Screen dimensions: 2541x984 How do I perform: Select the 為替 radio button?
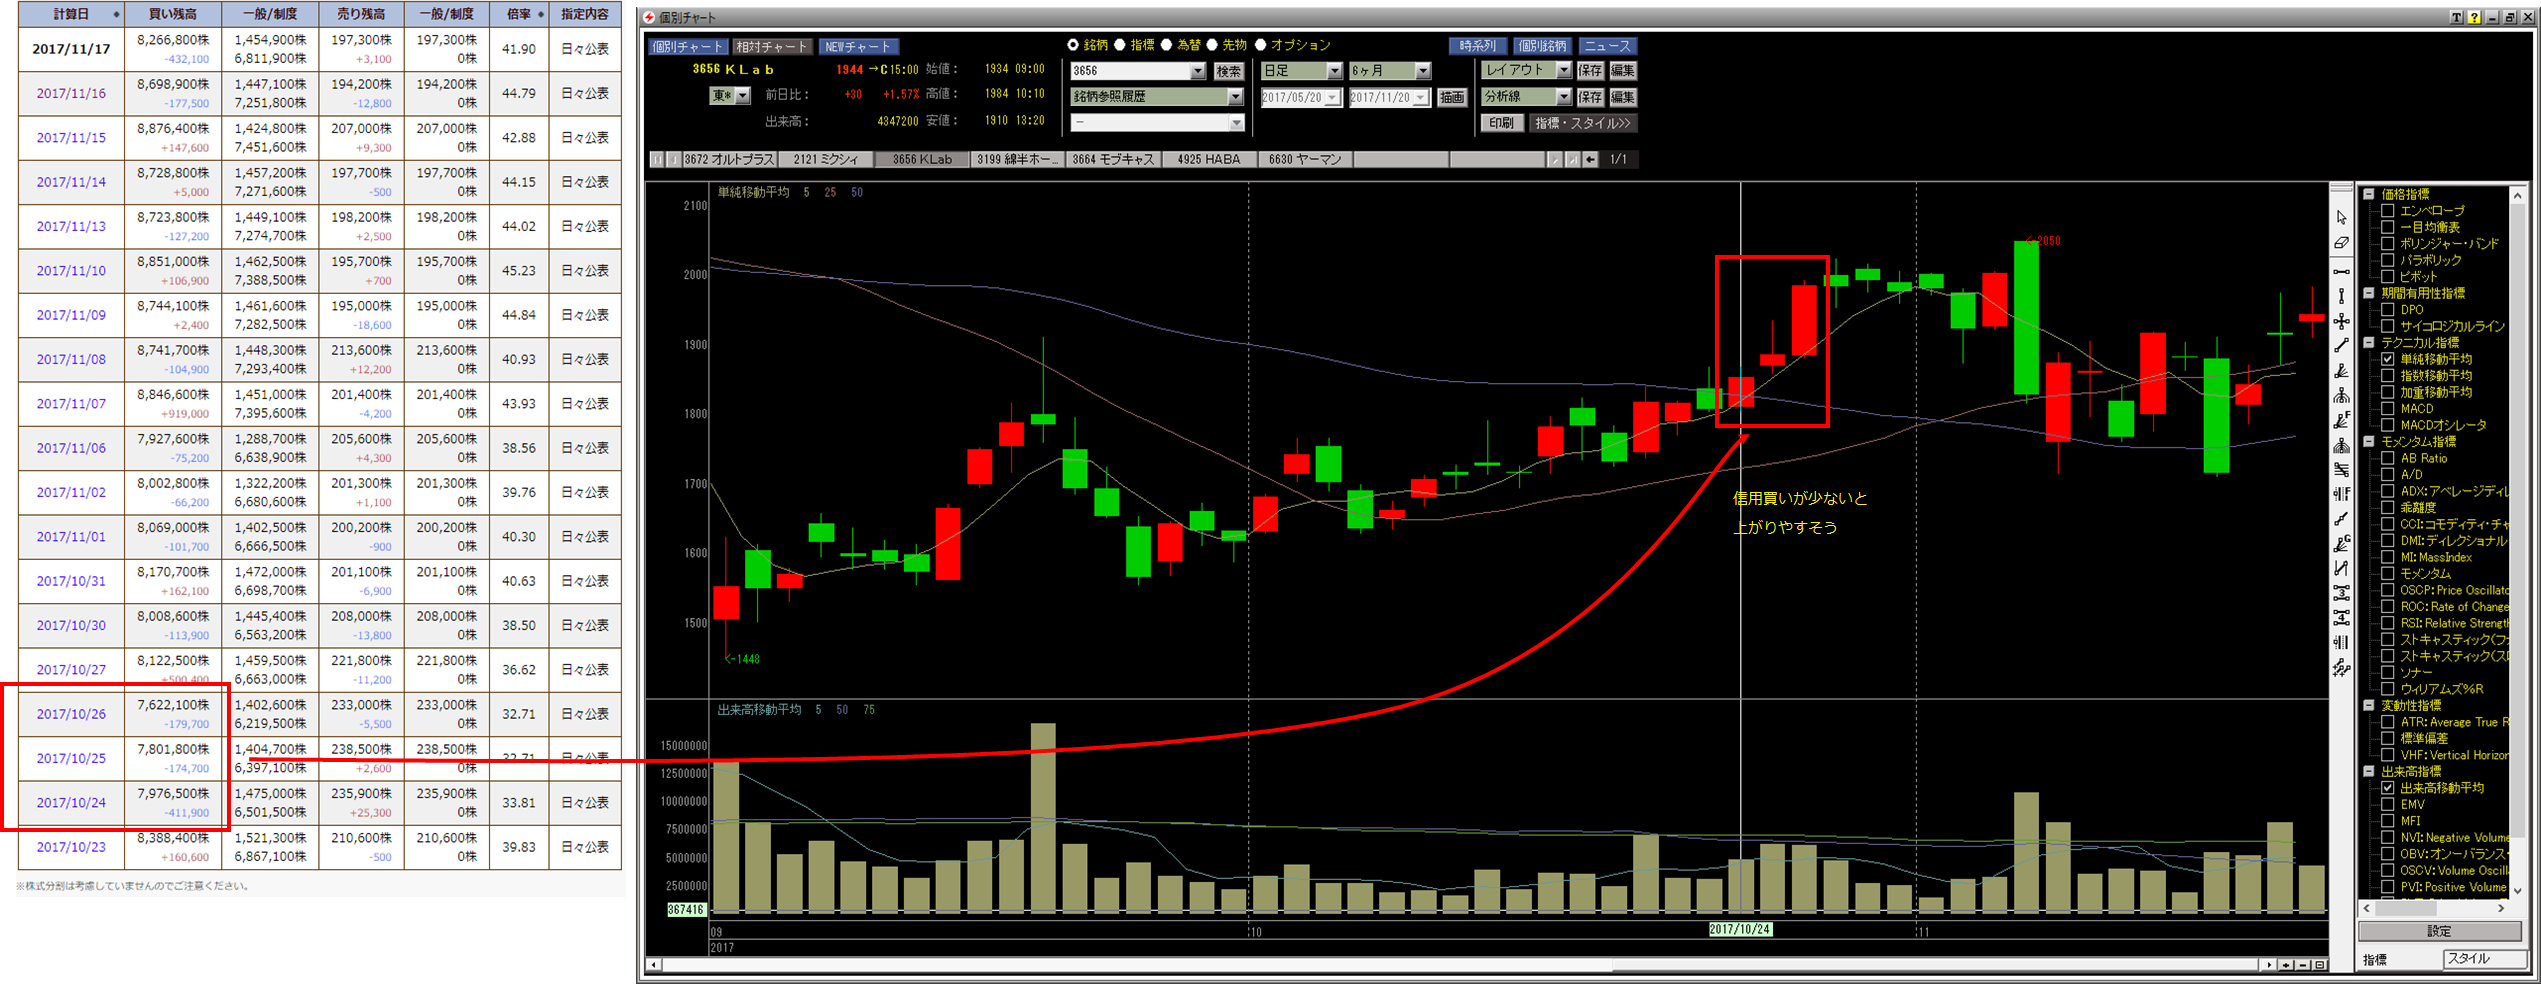tap(1166, 45)
